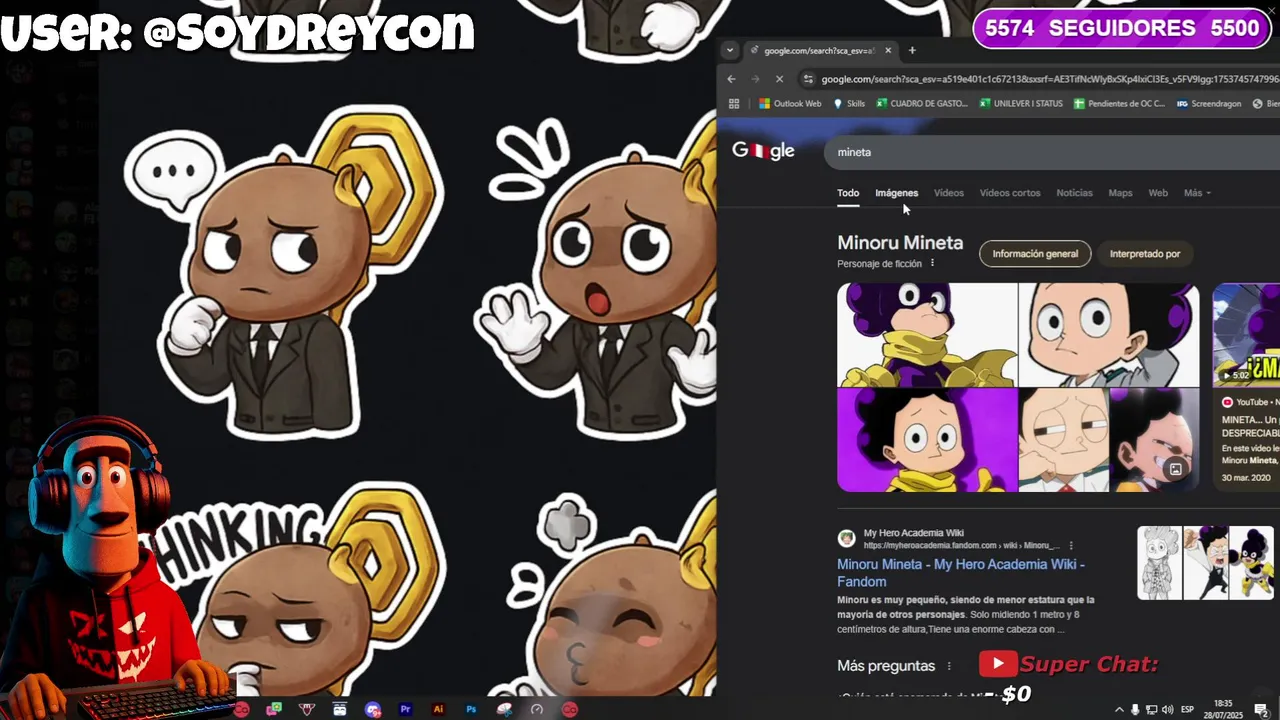Open Más preguntas options menu
The height and width of the screenshot is (720, 1280).
tap(949, 666)
